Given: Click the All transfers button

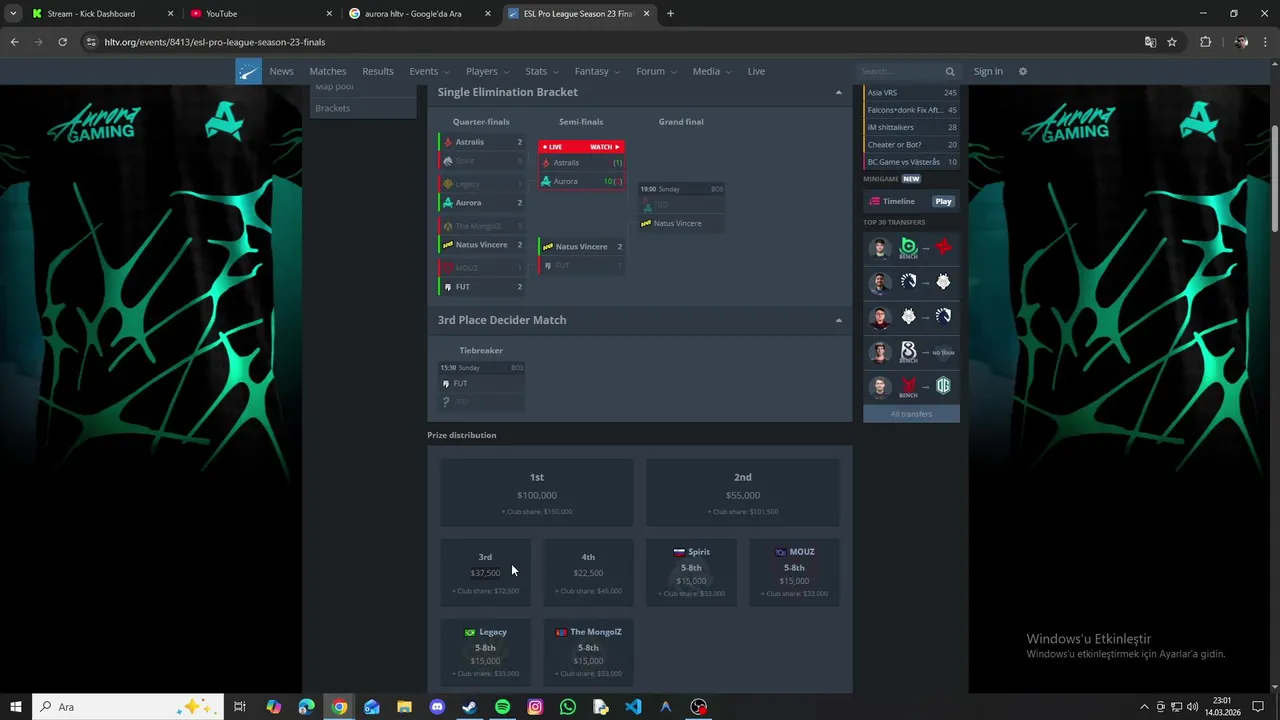Looking at the screenshot, I should (911, 414).
